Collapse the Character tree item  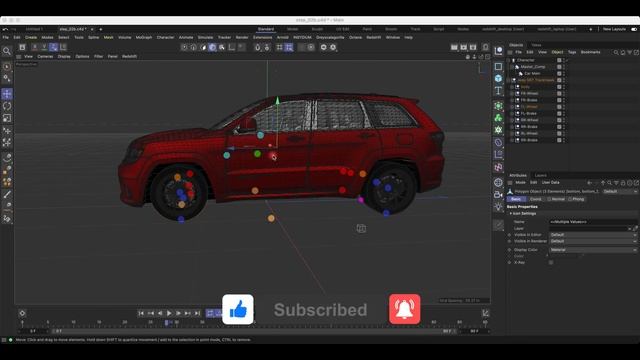point(509,60)
